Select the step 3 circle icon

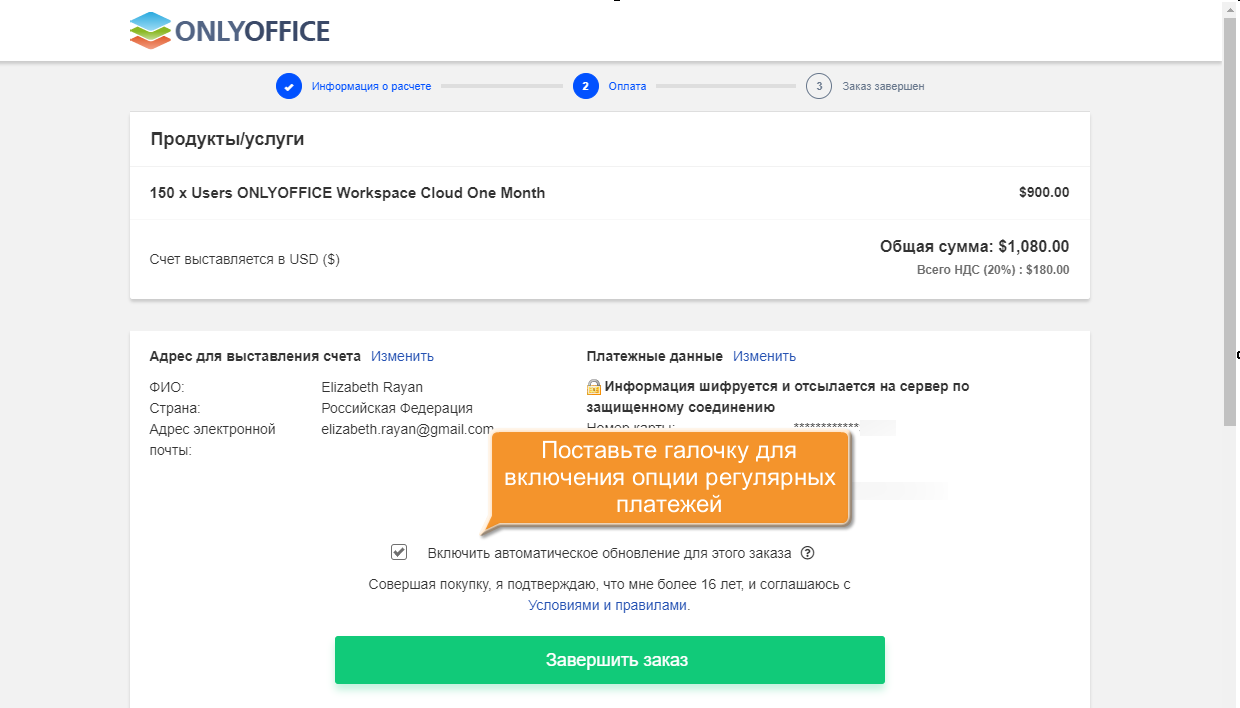819,86
